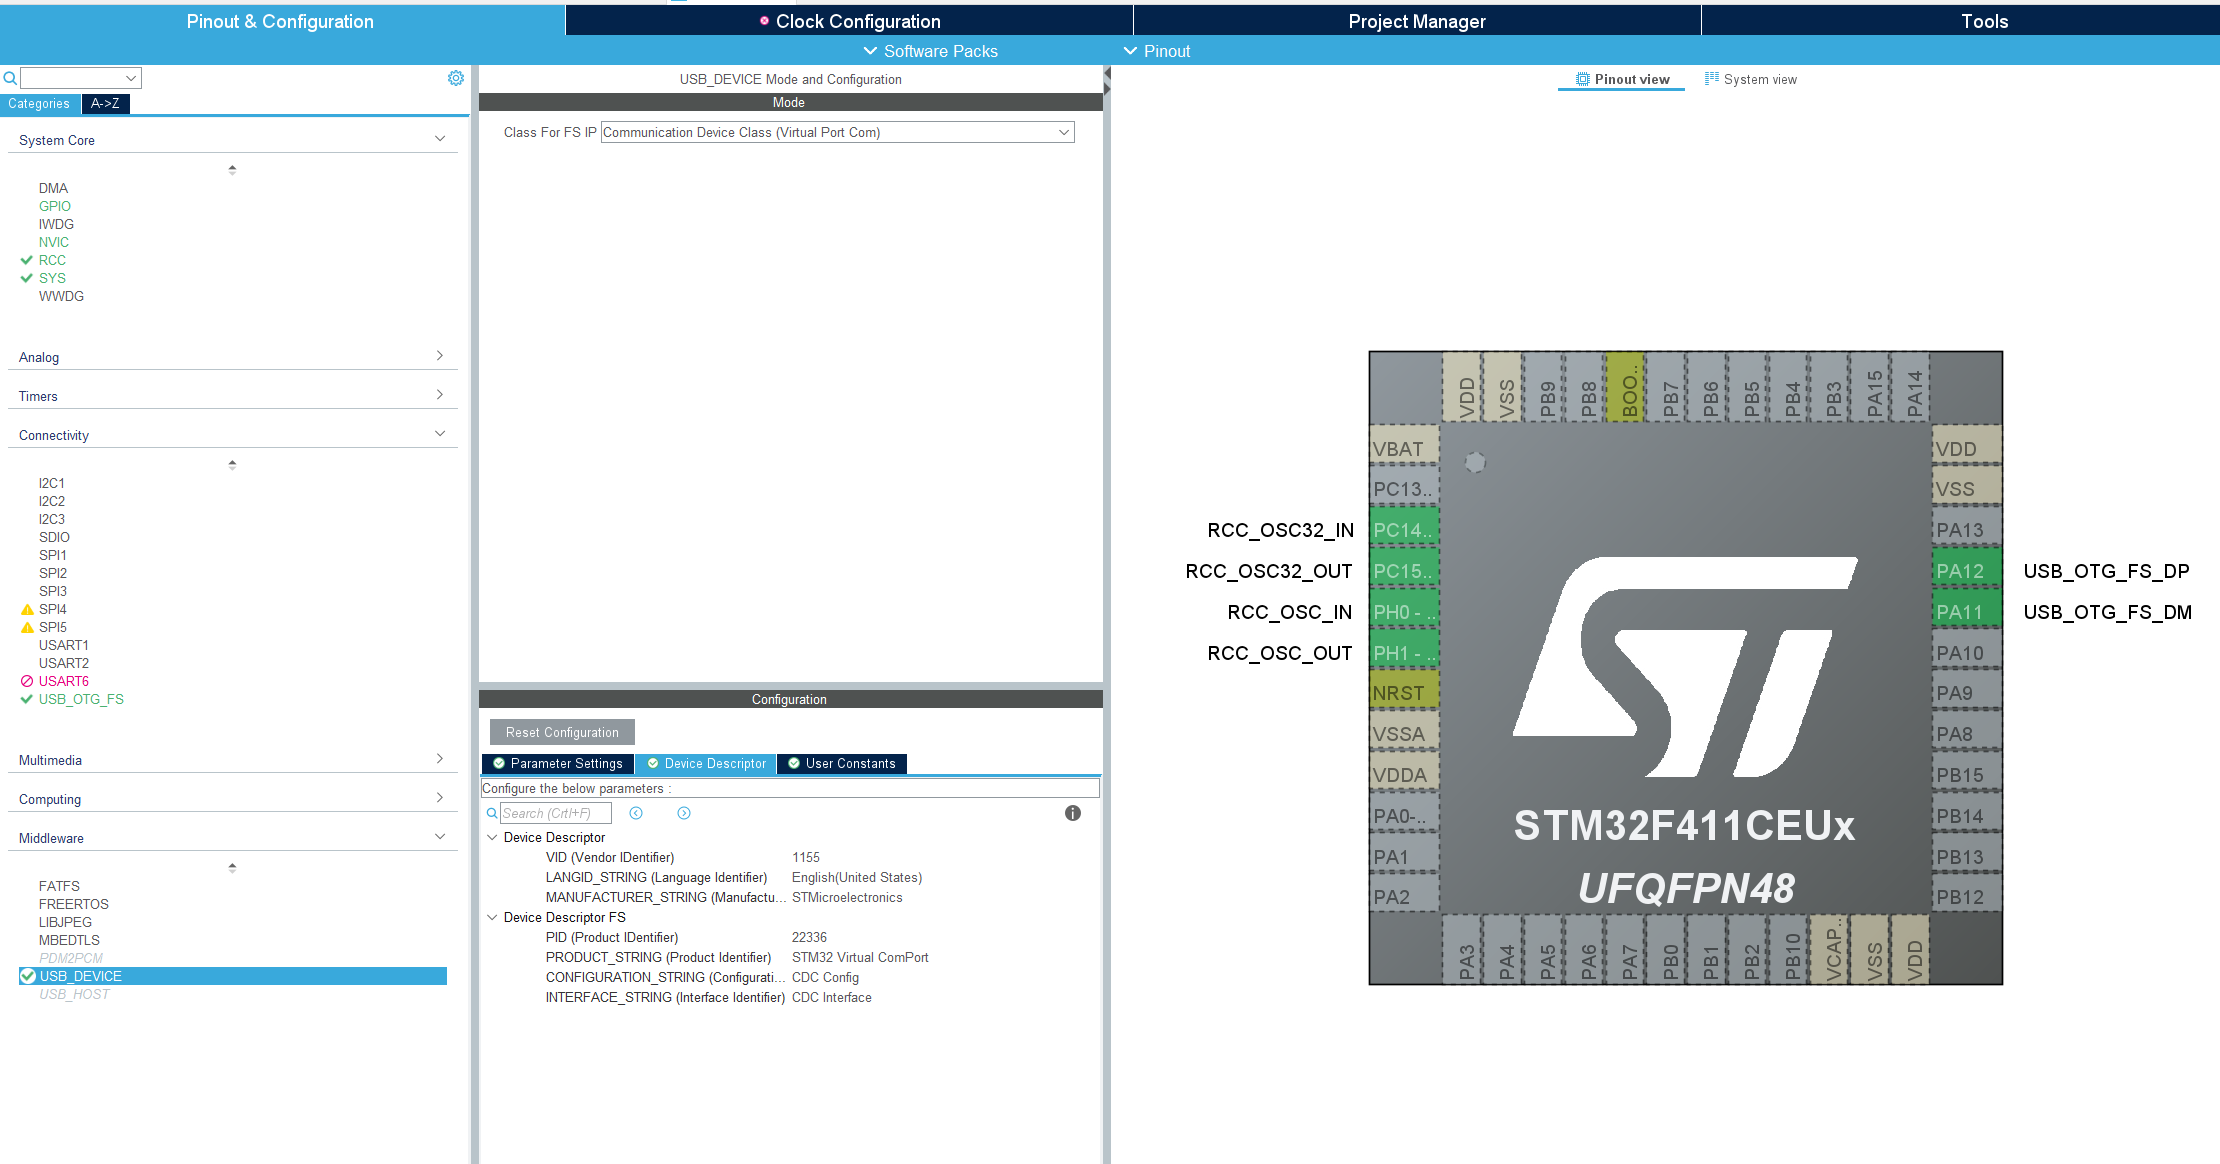Select the NVIC item
This screenshot has width=2220, height=1164.
(x=54, y=242)
